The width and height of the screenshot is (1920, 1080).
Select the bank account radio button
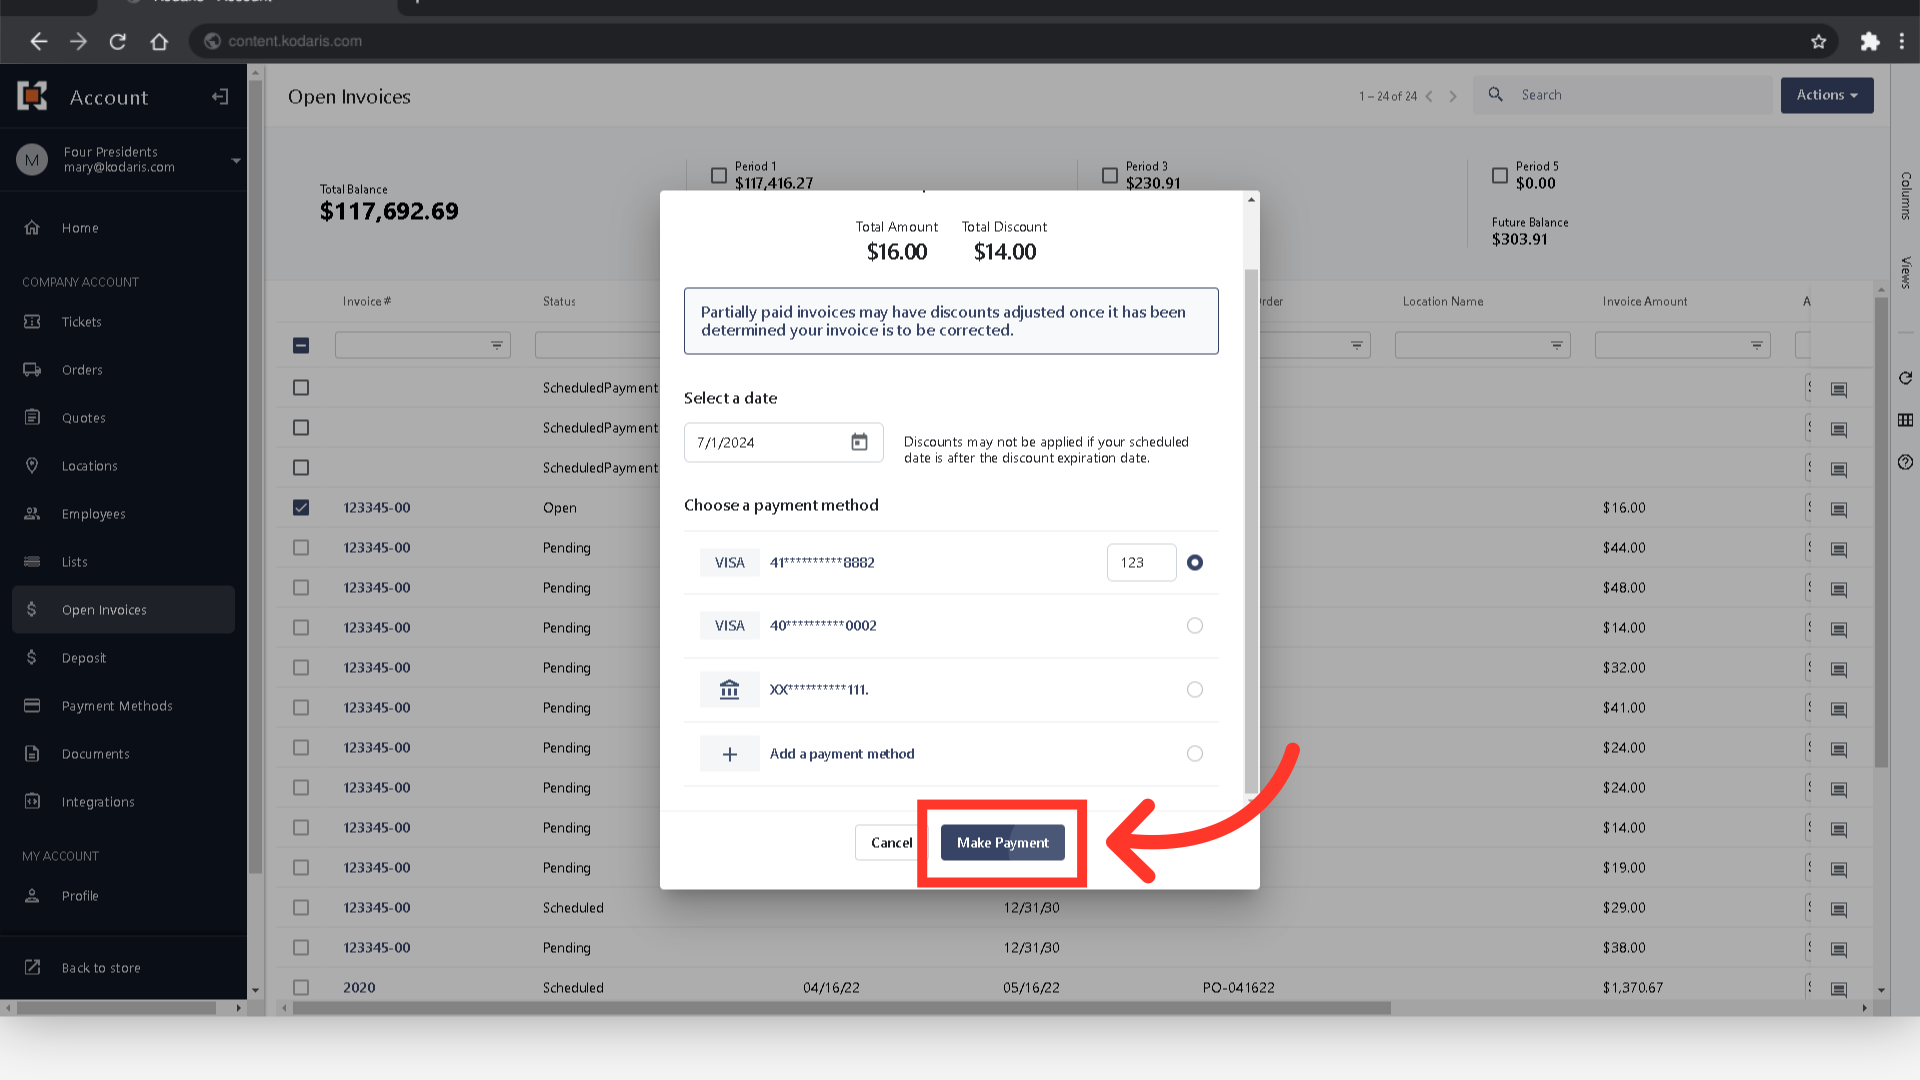[1194, 690]
